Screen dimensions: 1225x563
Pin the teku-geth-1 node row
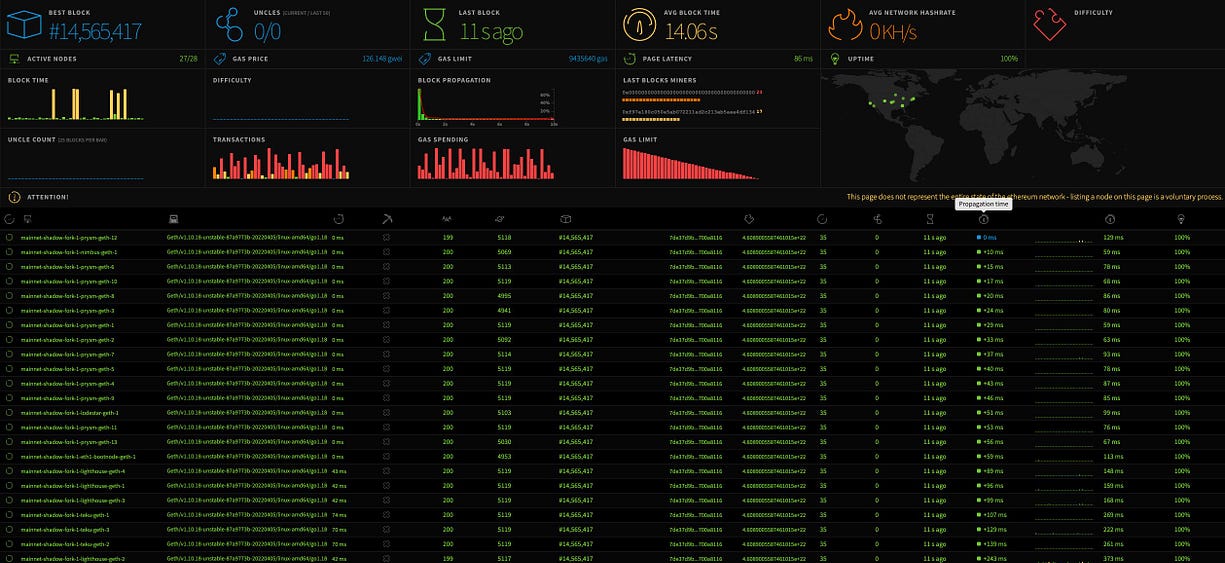coord(9,515)
